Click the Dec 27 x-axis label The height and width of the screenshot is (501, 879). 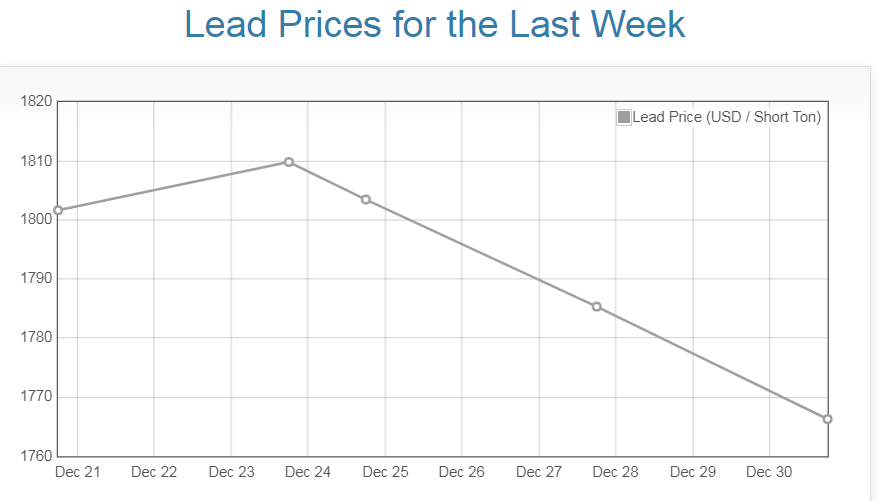[x=539, y=472]
